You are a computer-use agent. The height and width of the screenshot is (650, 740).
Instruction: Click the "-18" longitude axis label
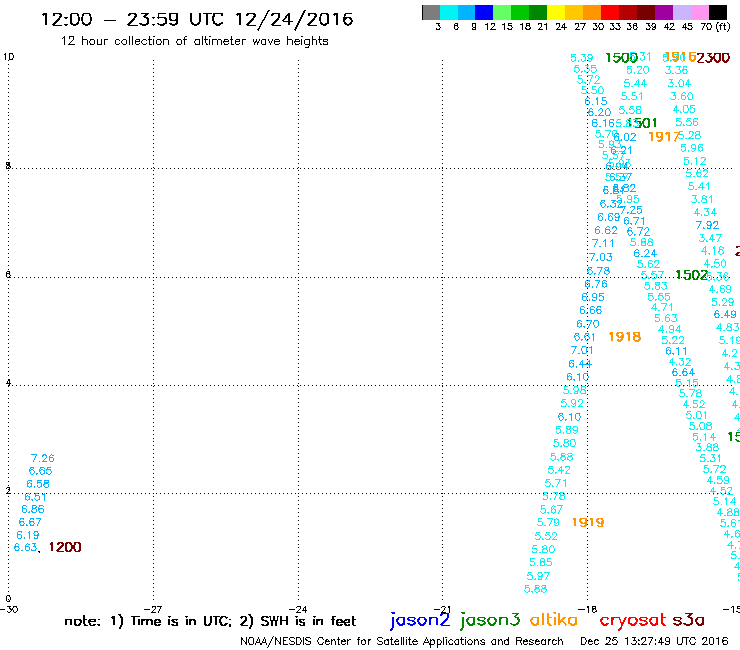[x=587, y=609]
